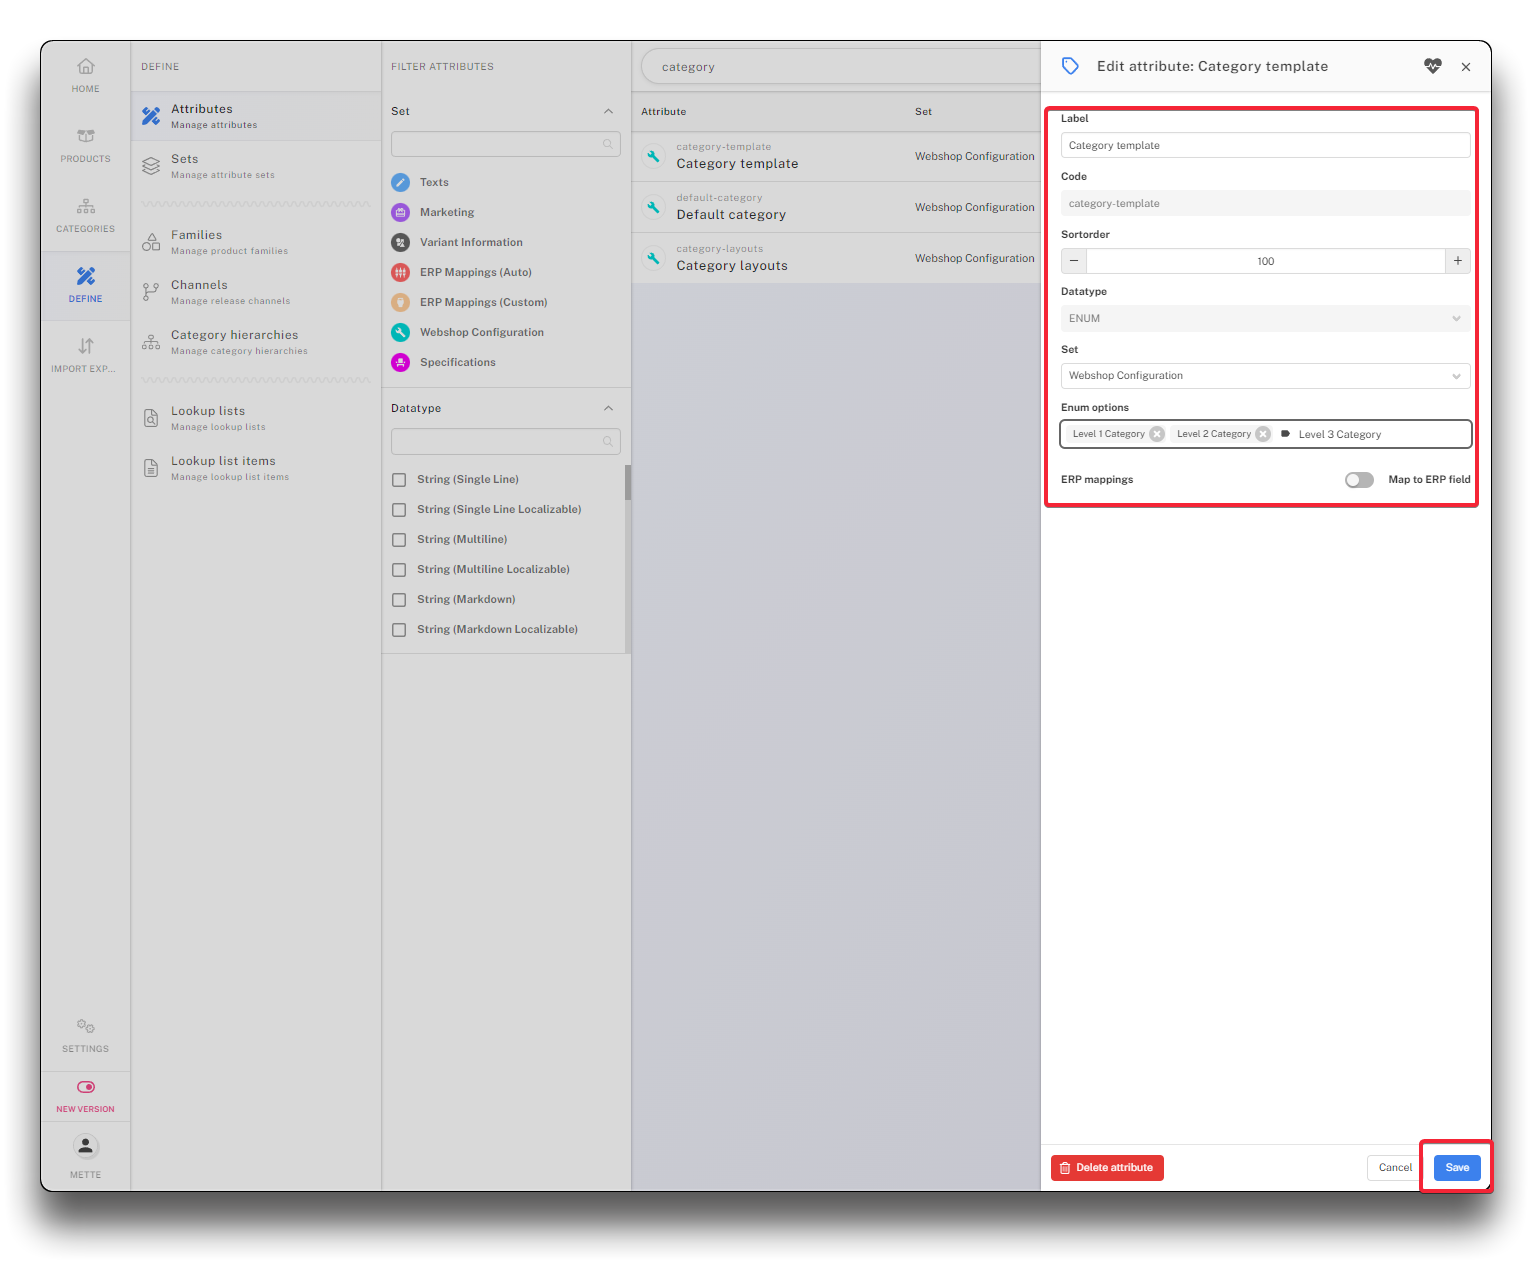Remove Level 1 Category enum tag
This screenshot has height=1264, width=1532.
1157,434
